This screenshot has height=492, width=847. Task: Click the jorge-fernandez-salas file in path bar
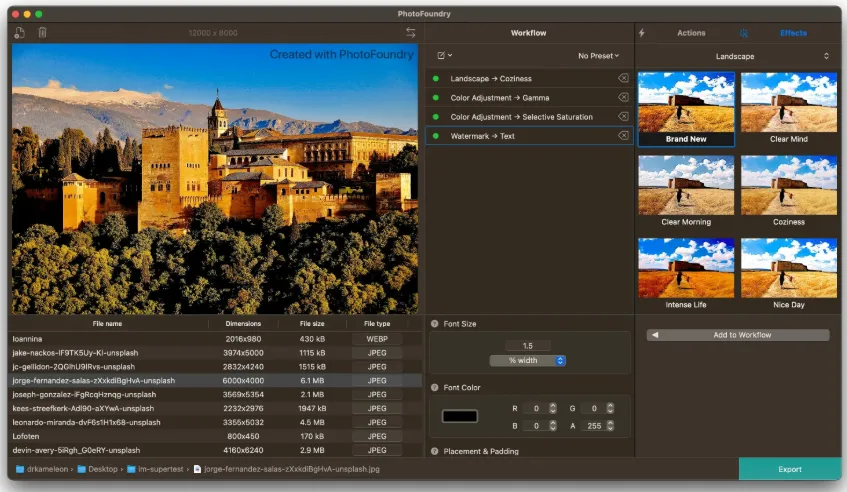pyautogui.click(x=287, y=469)
